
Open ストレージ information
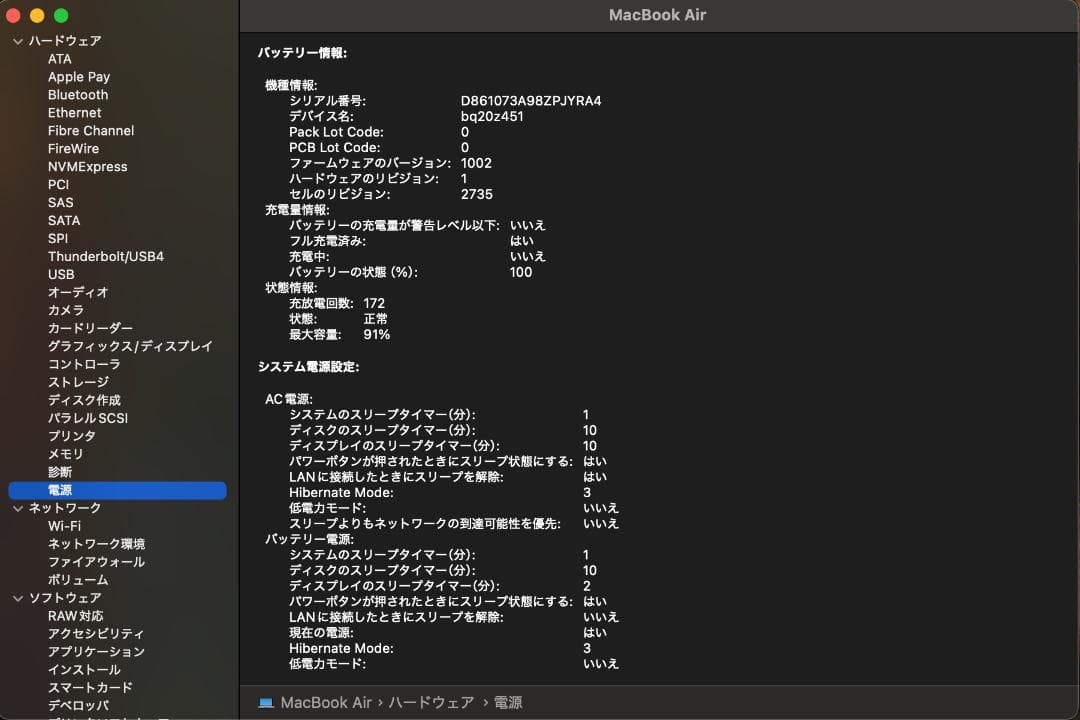(78, 382)
